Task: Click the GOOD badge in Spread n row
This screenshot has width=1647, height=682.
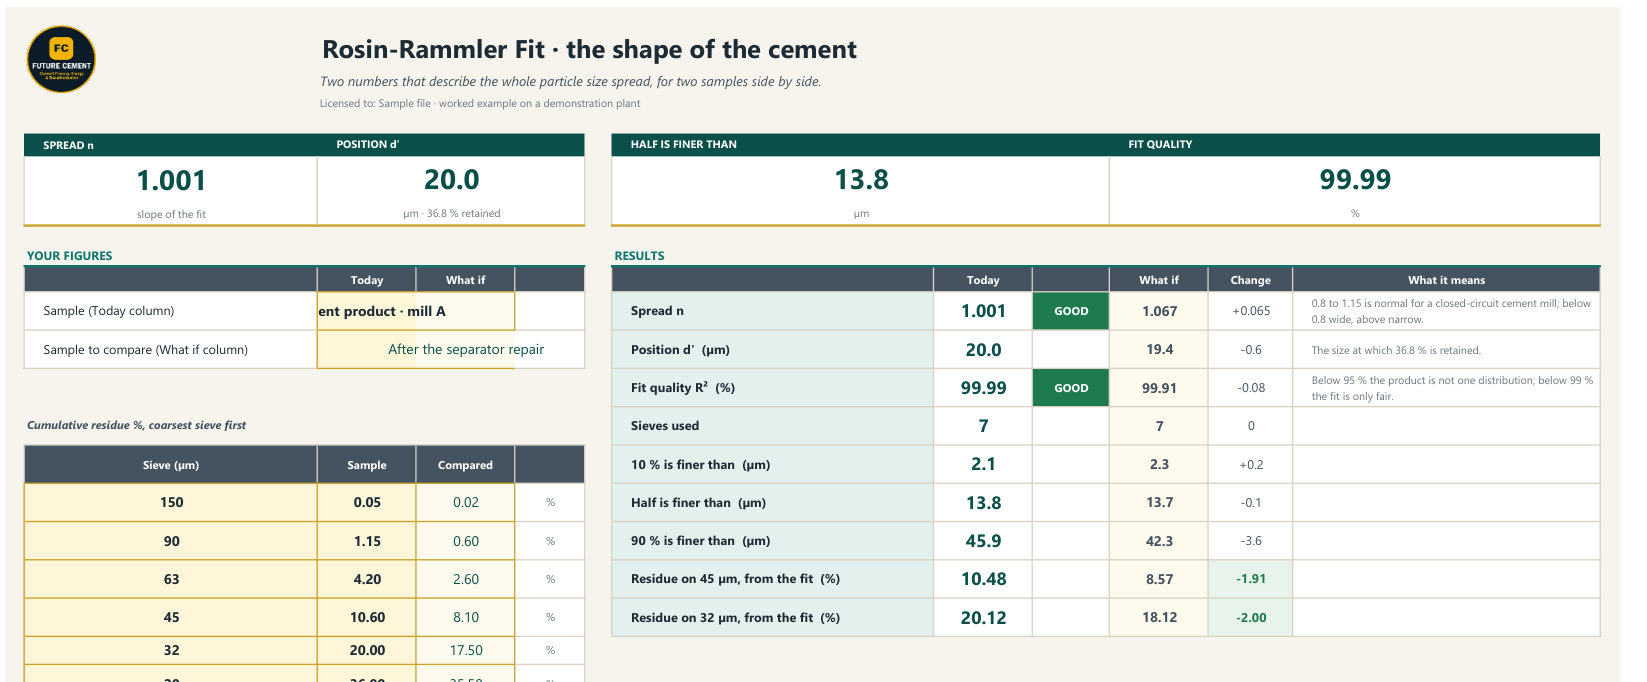Action: tap(1071, 311)
